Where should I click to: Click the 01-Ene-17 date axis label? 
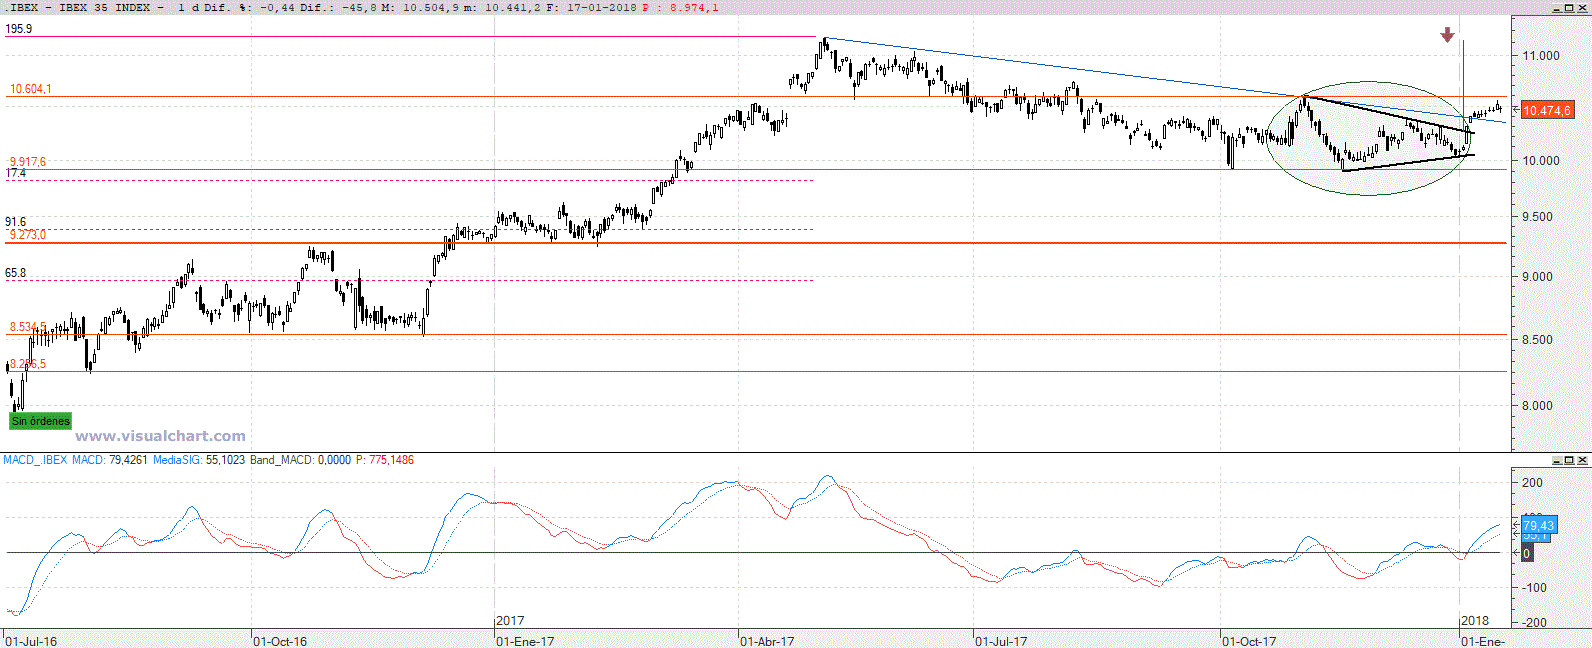tap(525, 641)
